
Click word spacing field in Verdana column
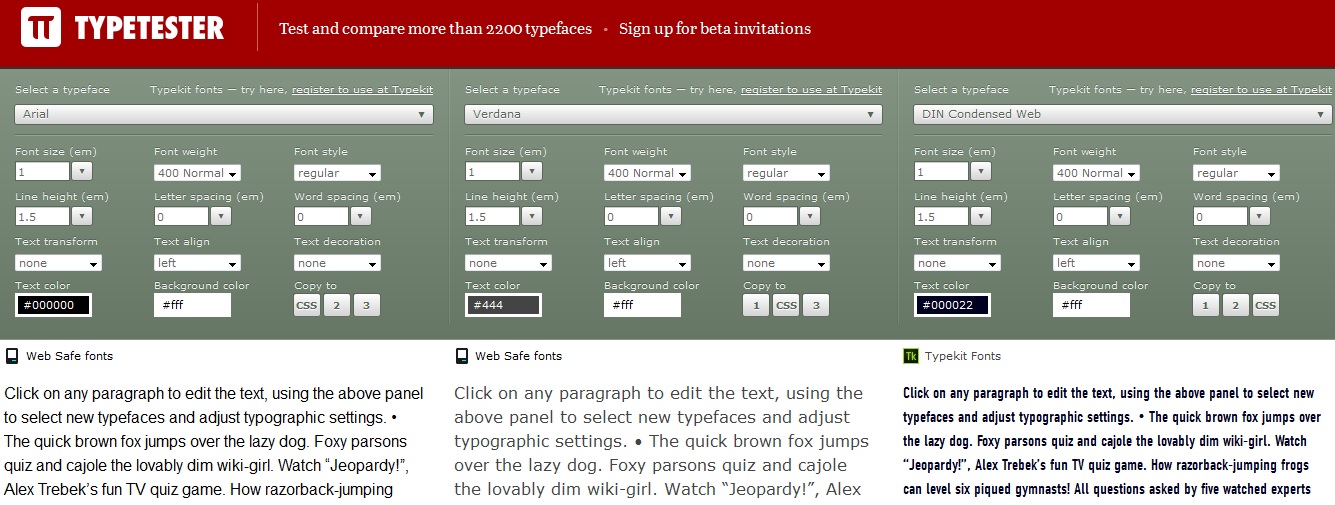(x=770, y=216)
